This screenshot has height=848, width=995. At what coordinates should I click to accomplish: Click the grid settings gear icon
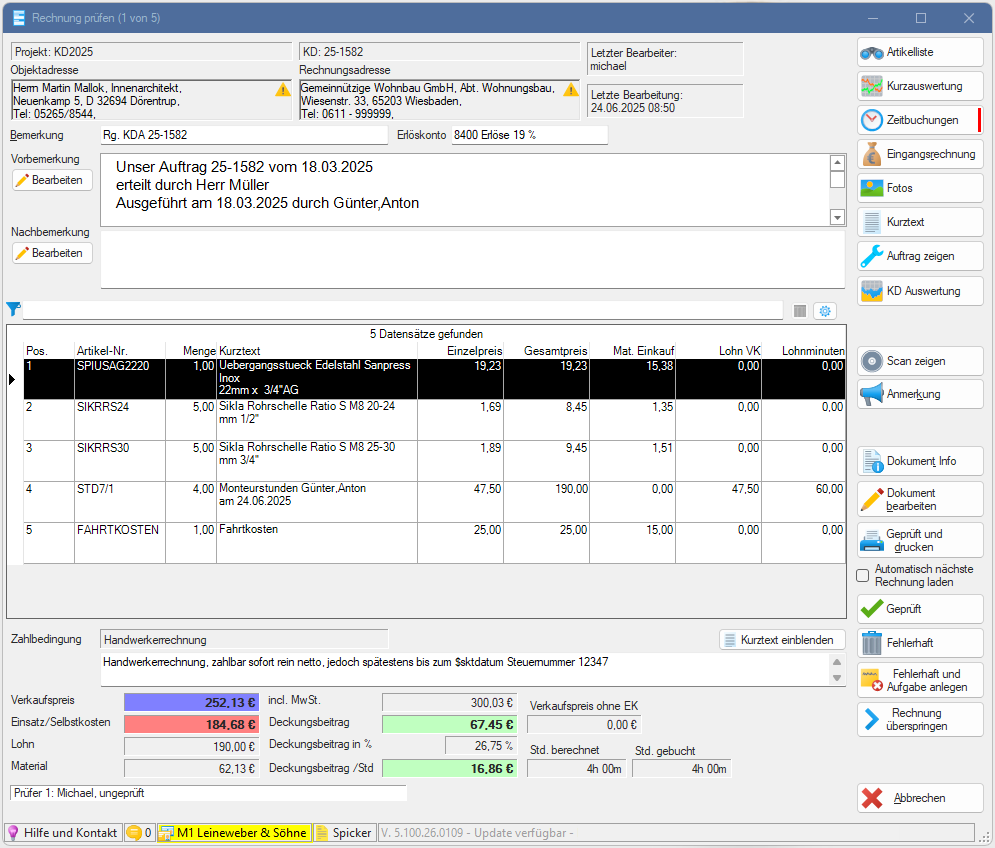tap(825, 311)
